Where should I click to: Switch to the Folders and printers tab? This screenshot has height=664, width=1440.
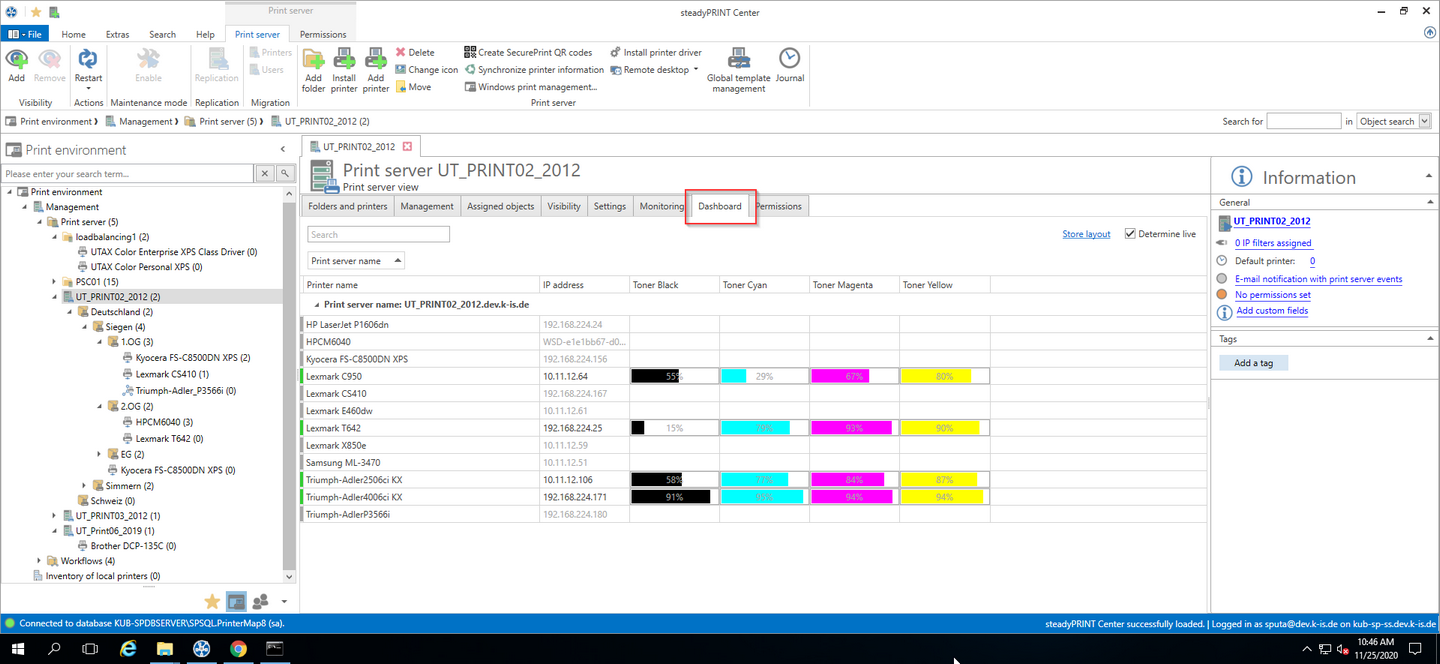pos(348,206)
